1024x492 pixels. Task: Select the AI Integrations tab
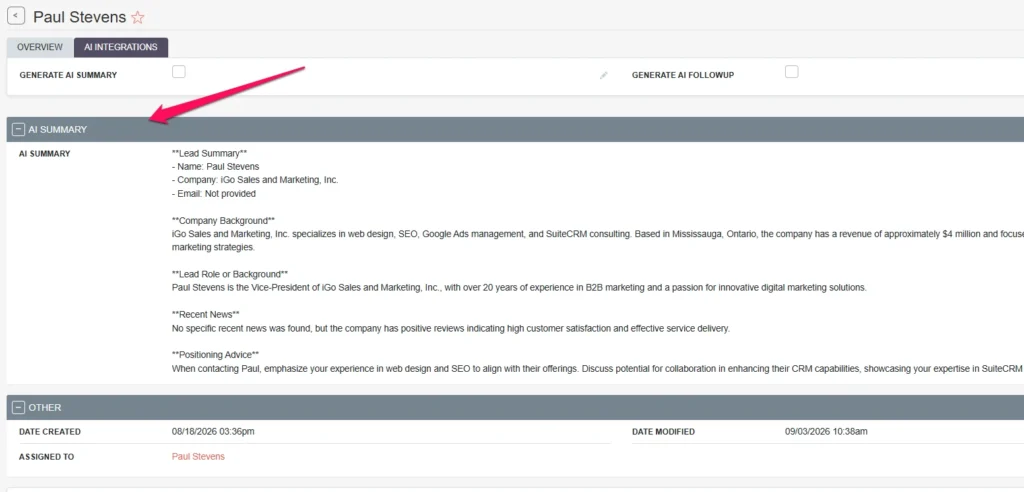[121, 47]
